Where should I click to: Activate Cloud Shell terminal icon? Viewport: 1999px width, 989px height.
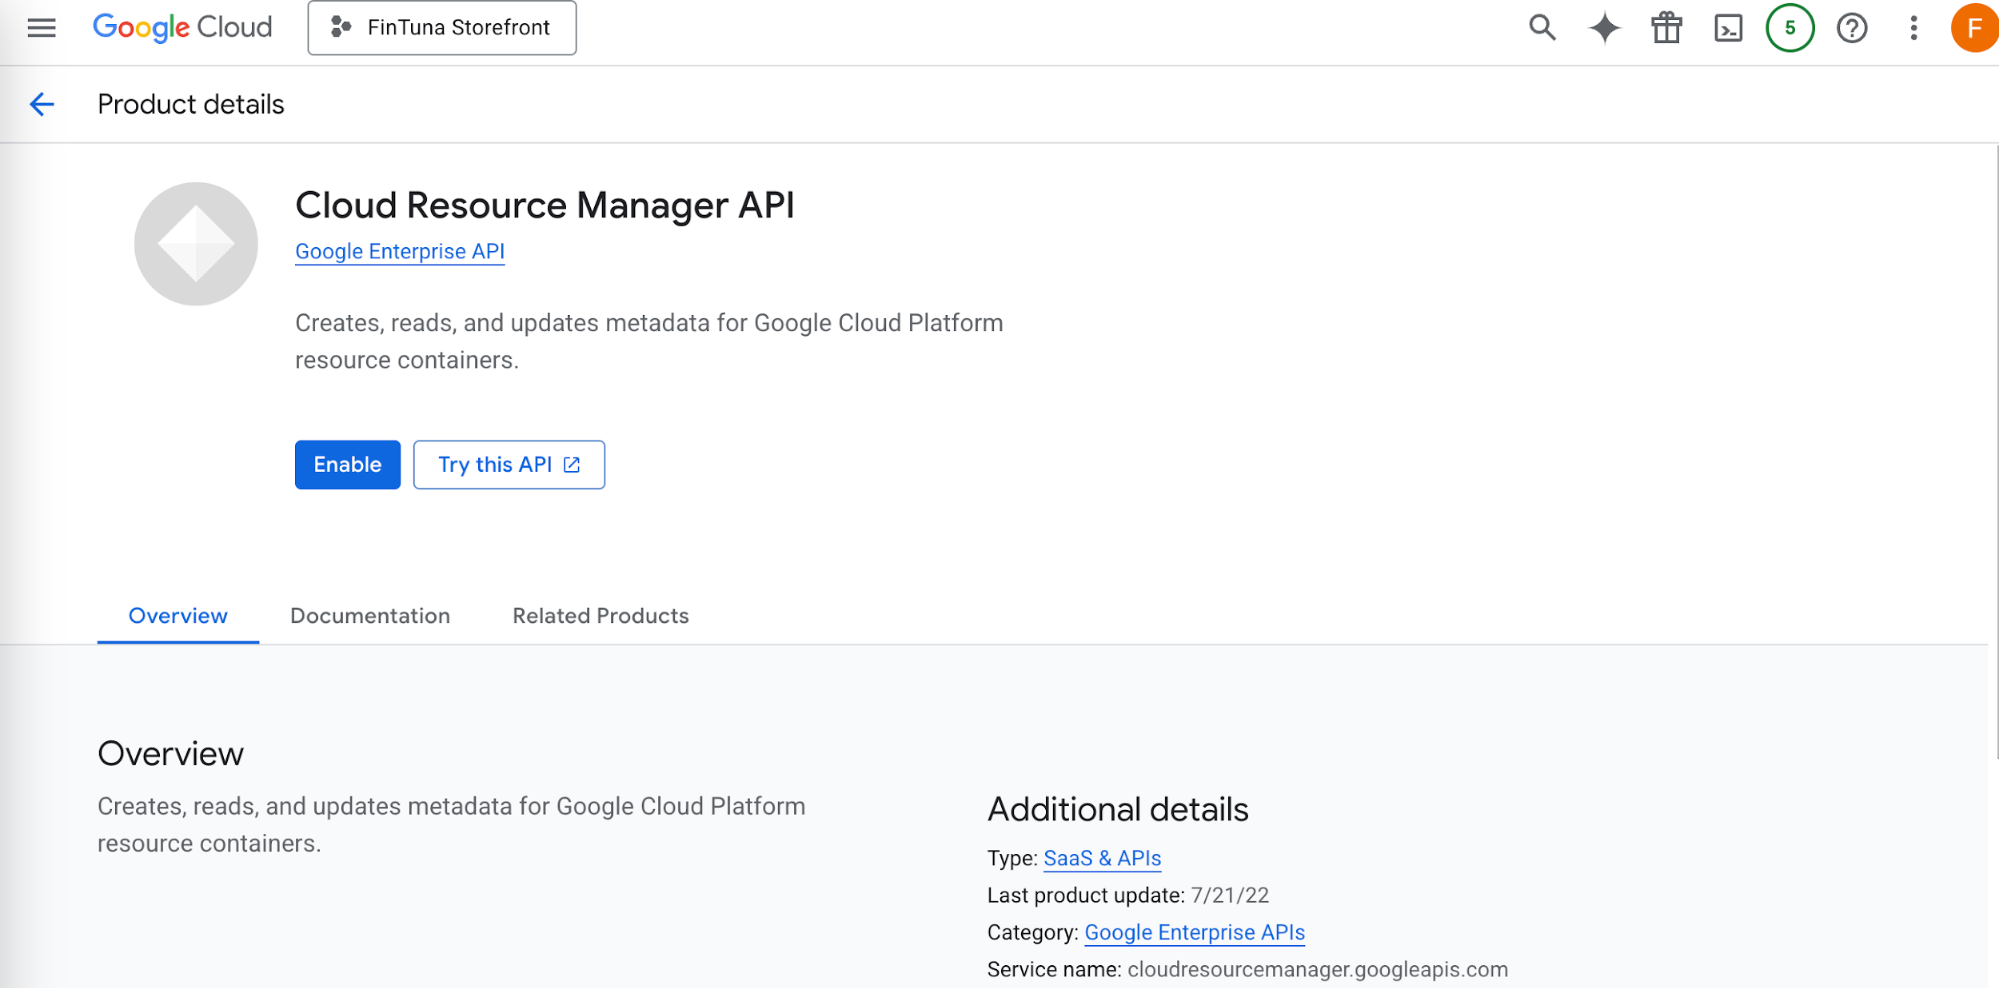(x=1728, y=28)
